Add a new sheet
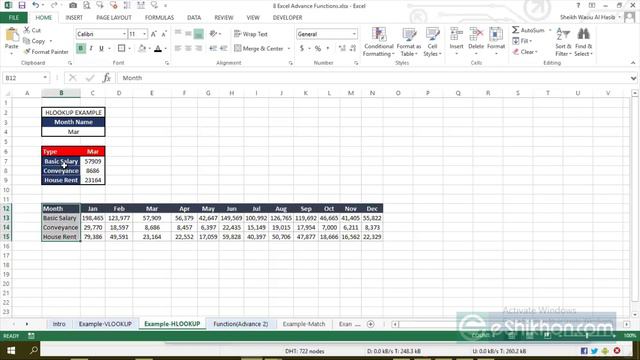This screenshot has width=640, height=360. pos(370,324)
